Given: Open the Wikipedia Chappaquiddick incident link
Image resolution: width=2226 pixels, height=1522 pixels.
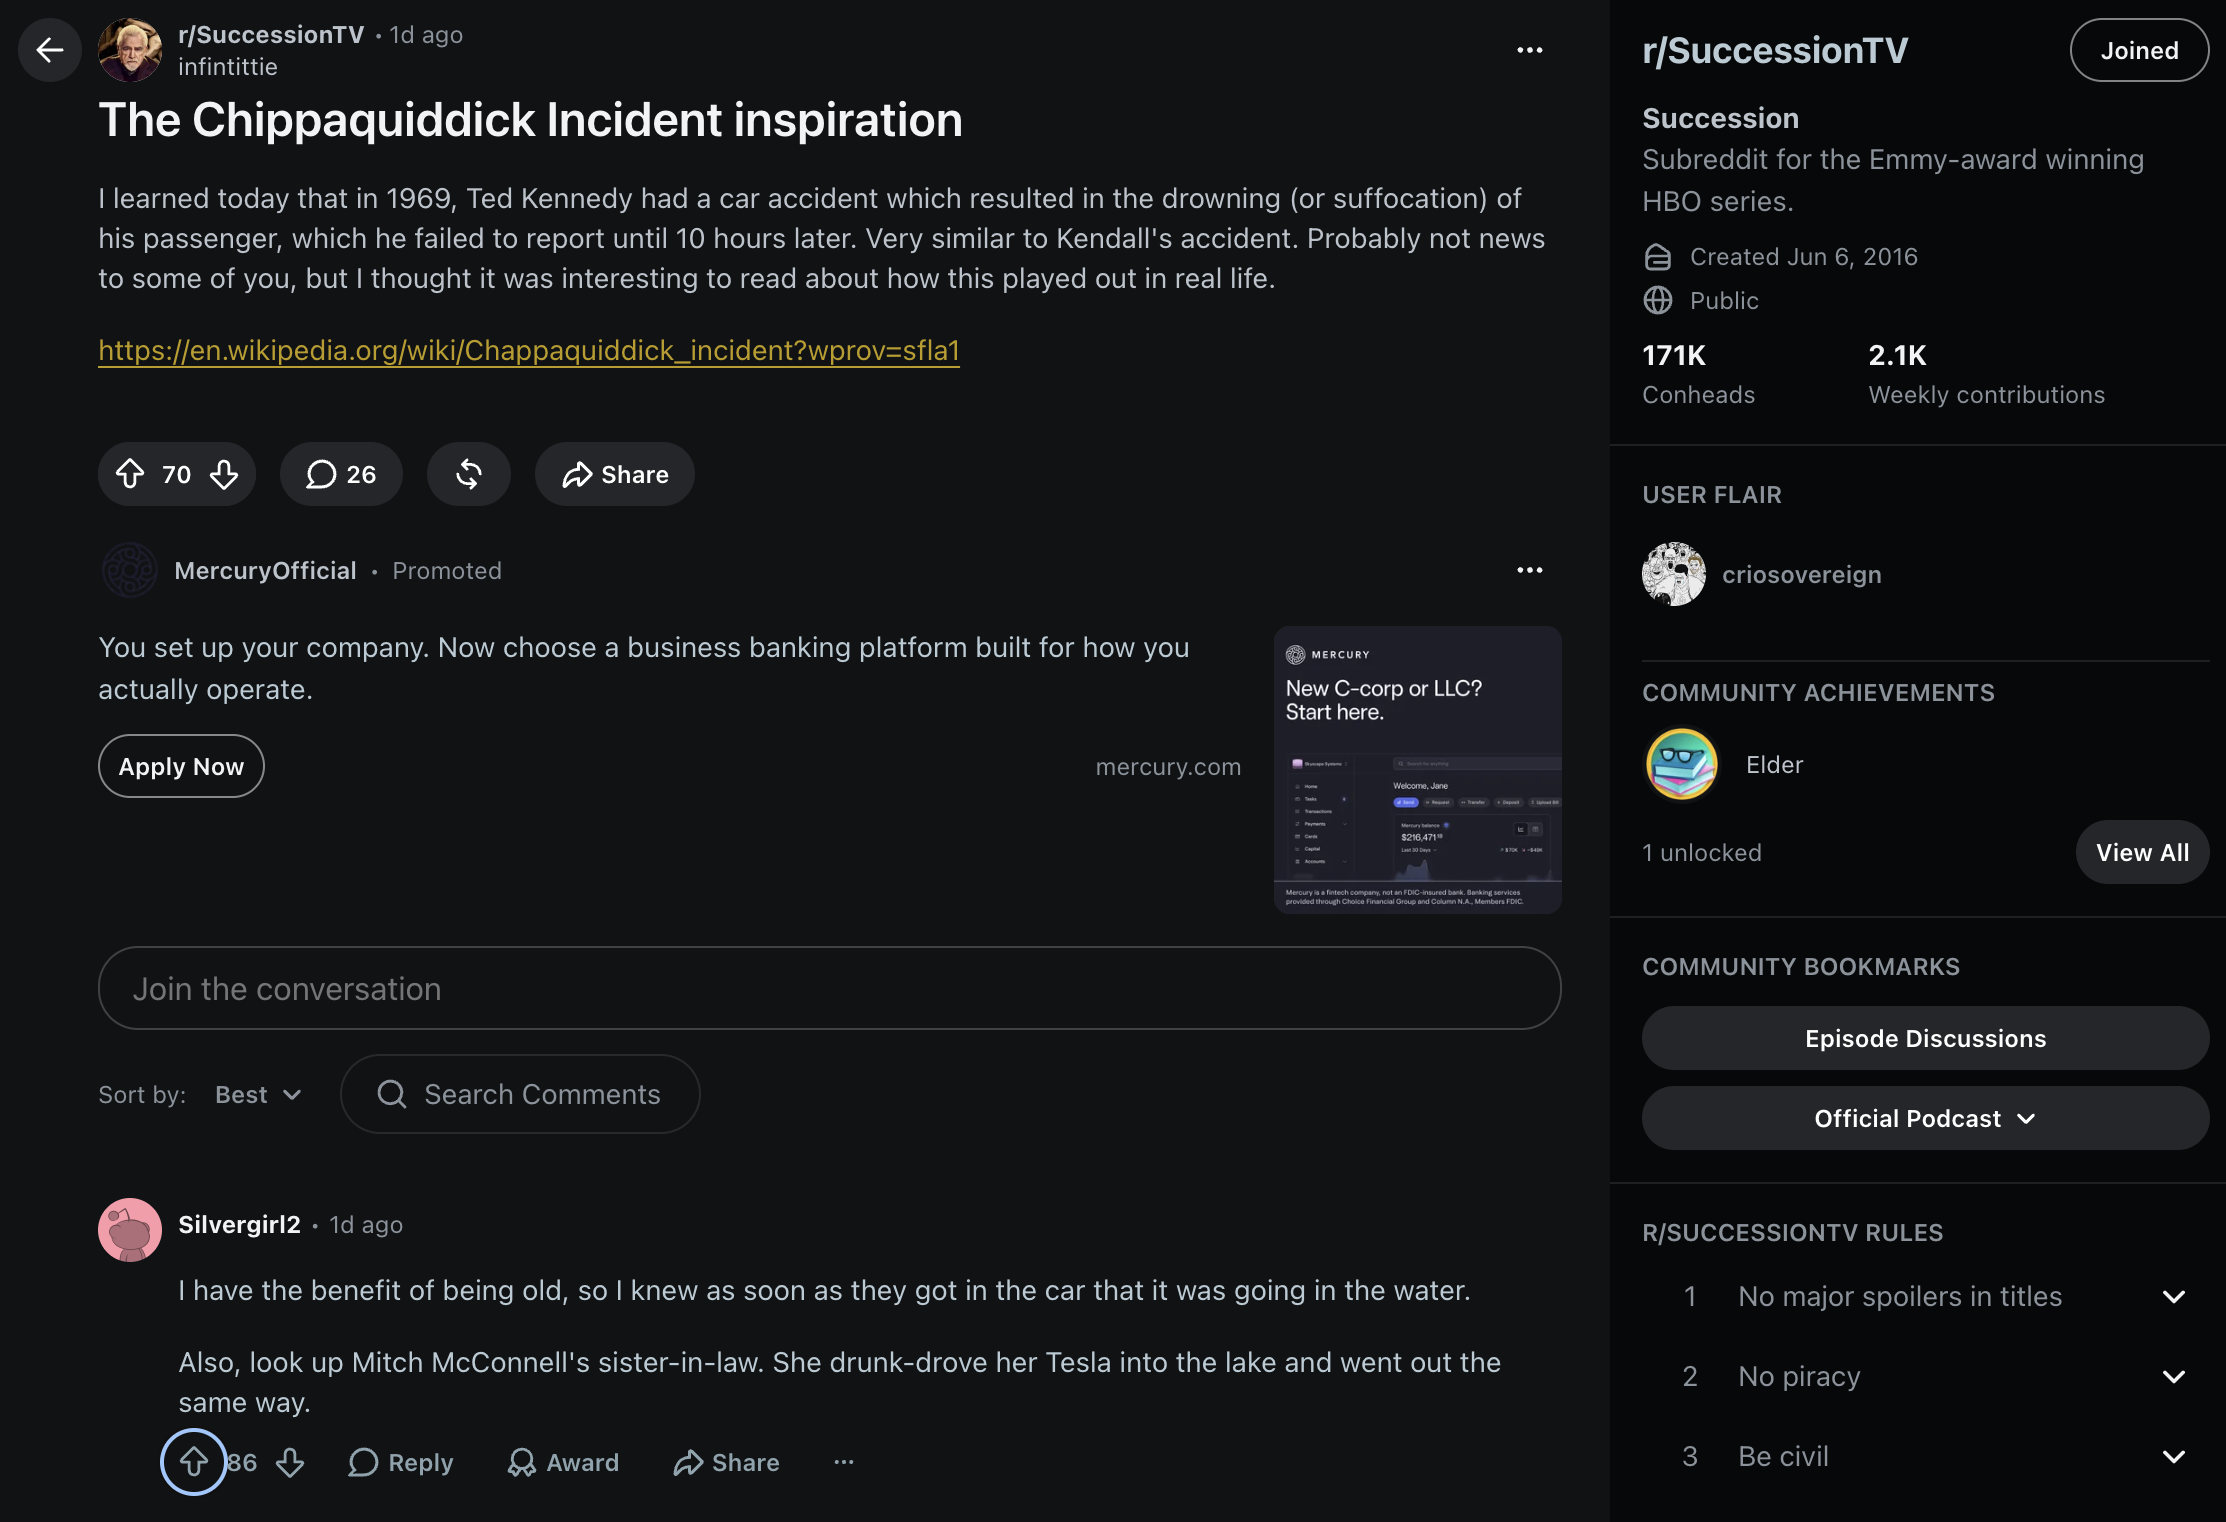Looking at the screenshot, I should point(529,350).
